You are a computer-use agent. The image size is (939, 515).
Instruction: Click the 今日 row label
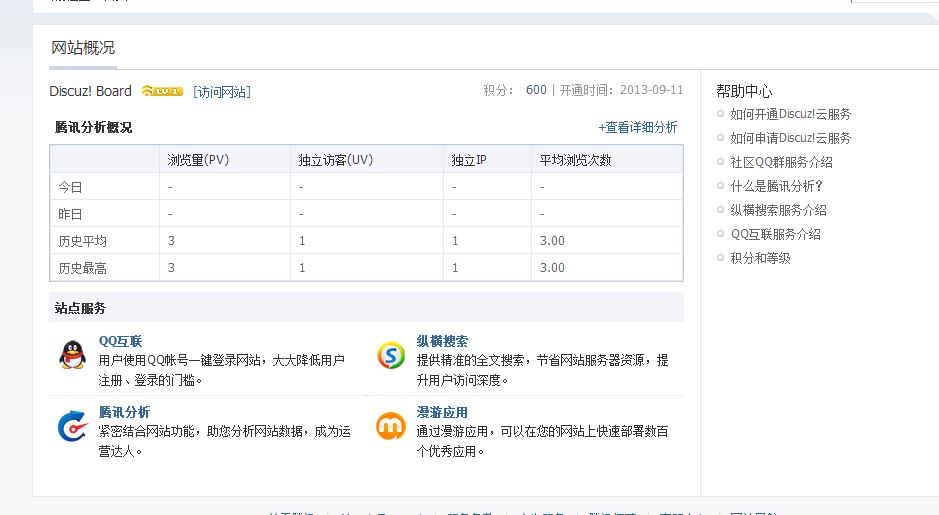pyautogui.click(x=70, y=187)
